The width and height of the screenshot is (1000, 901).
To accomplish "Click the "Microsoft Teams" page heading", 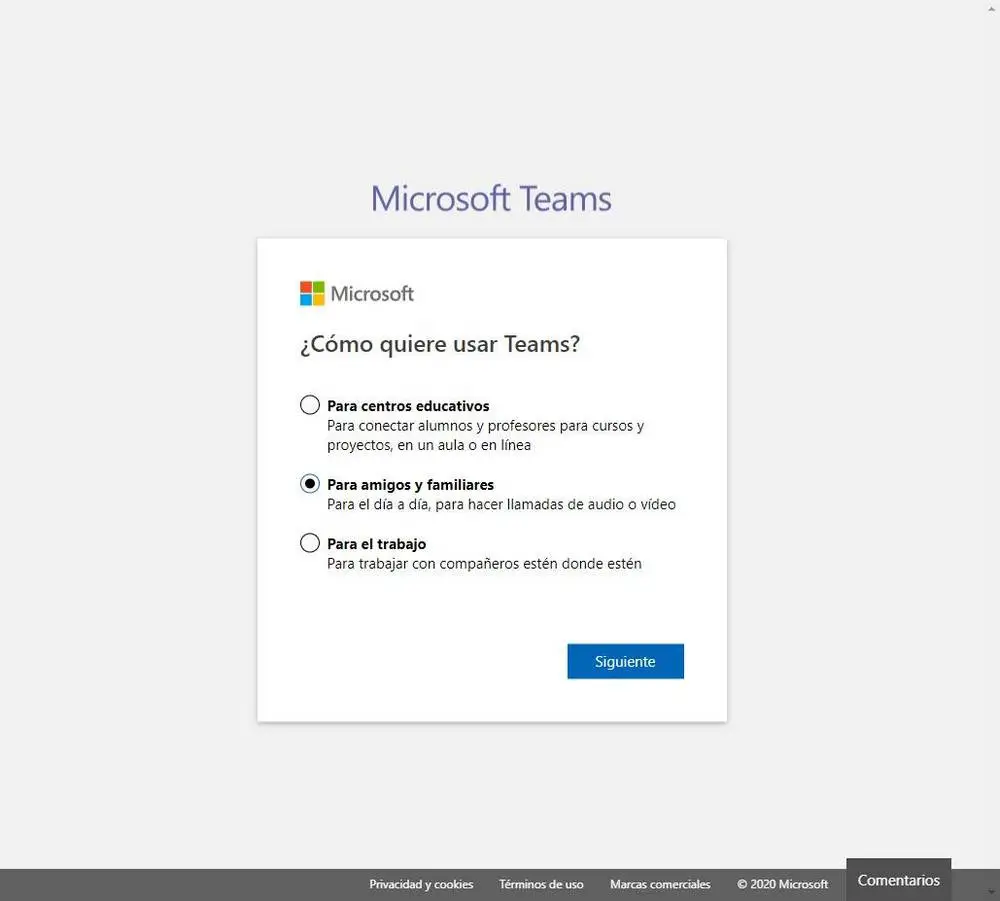I will tap(491, 198).
